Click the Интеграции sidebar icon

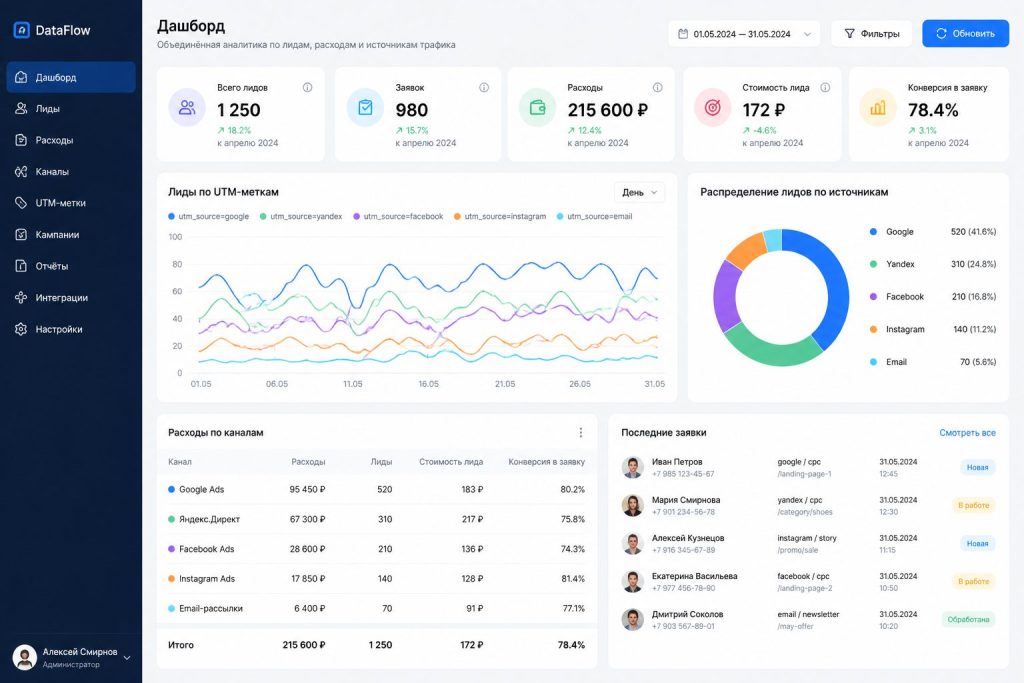[x=21, y=297]
